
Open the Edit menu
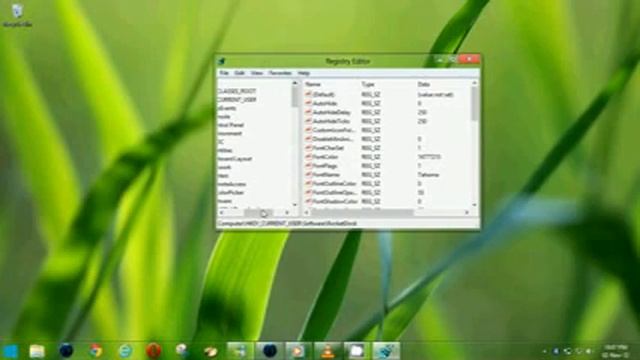(239, 73)
